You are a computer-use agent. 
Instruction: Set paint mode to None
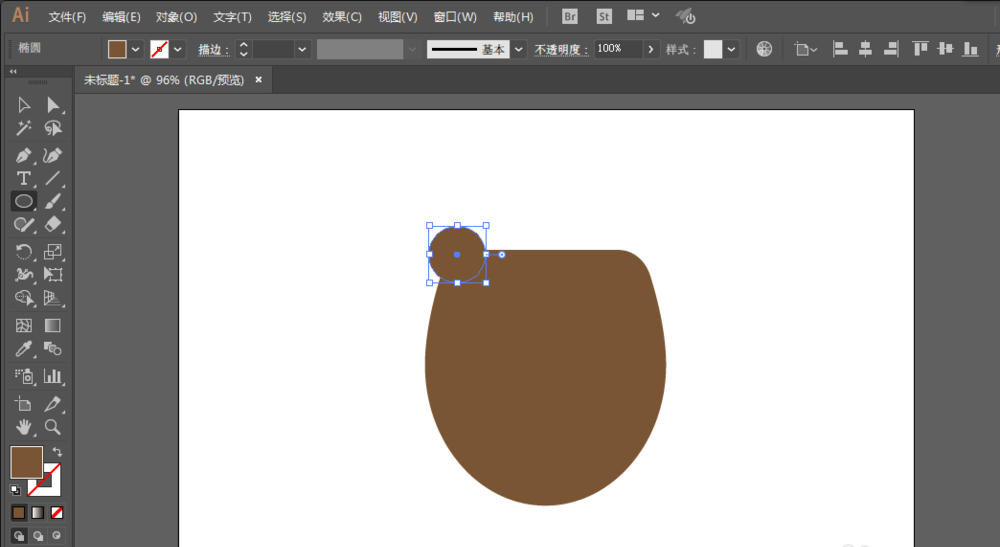(x=57, y=513)
